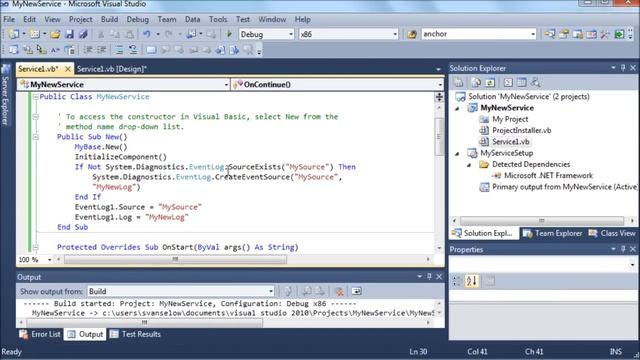The image size is (640, 360).
Task: Toggle Word Wrap icon in Output panel
Action: [x=356, y=291]
